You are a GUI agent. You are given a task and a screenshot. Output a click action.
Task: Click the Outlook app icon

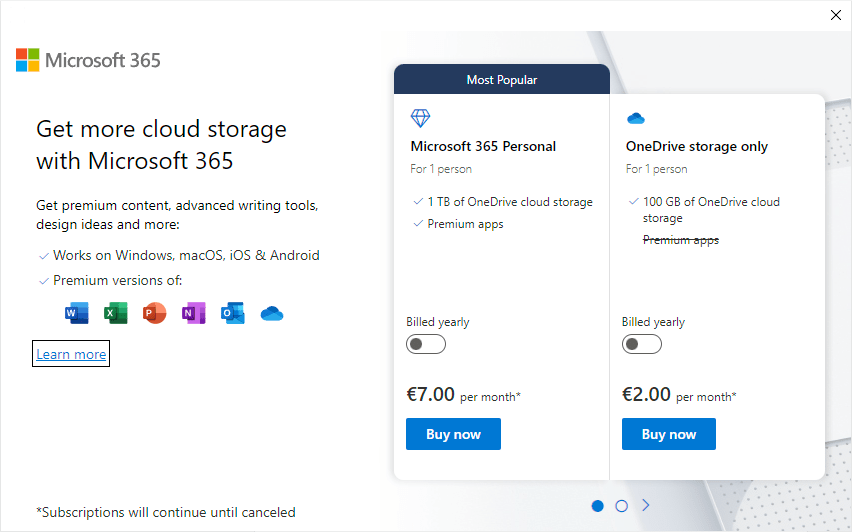click(x=232, y=314)
